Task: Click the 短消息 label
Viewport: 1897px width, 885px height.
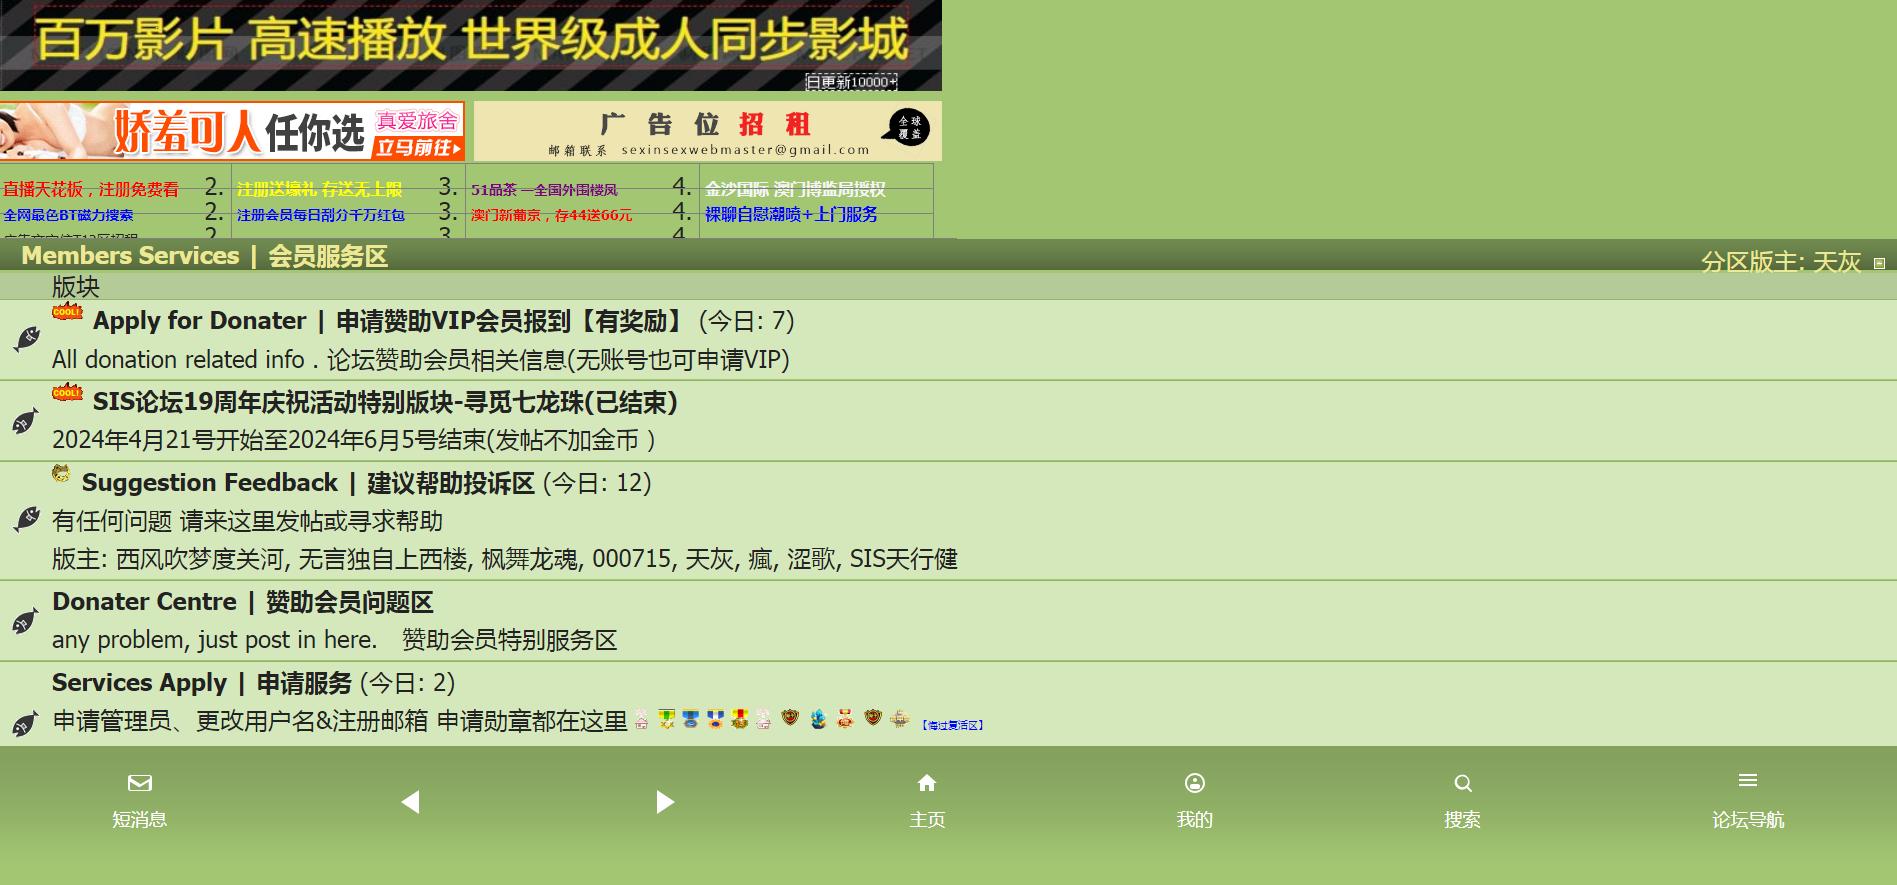Action: (140, 820)
